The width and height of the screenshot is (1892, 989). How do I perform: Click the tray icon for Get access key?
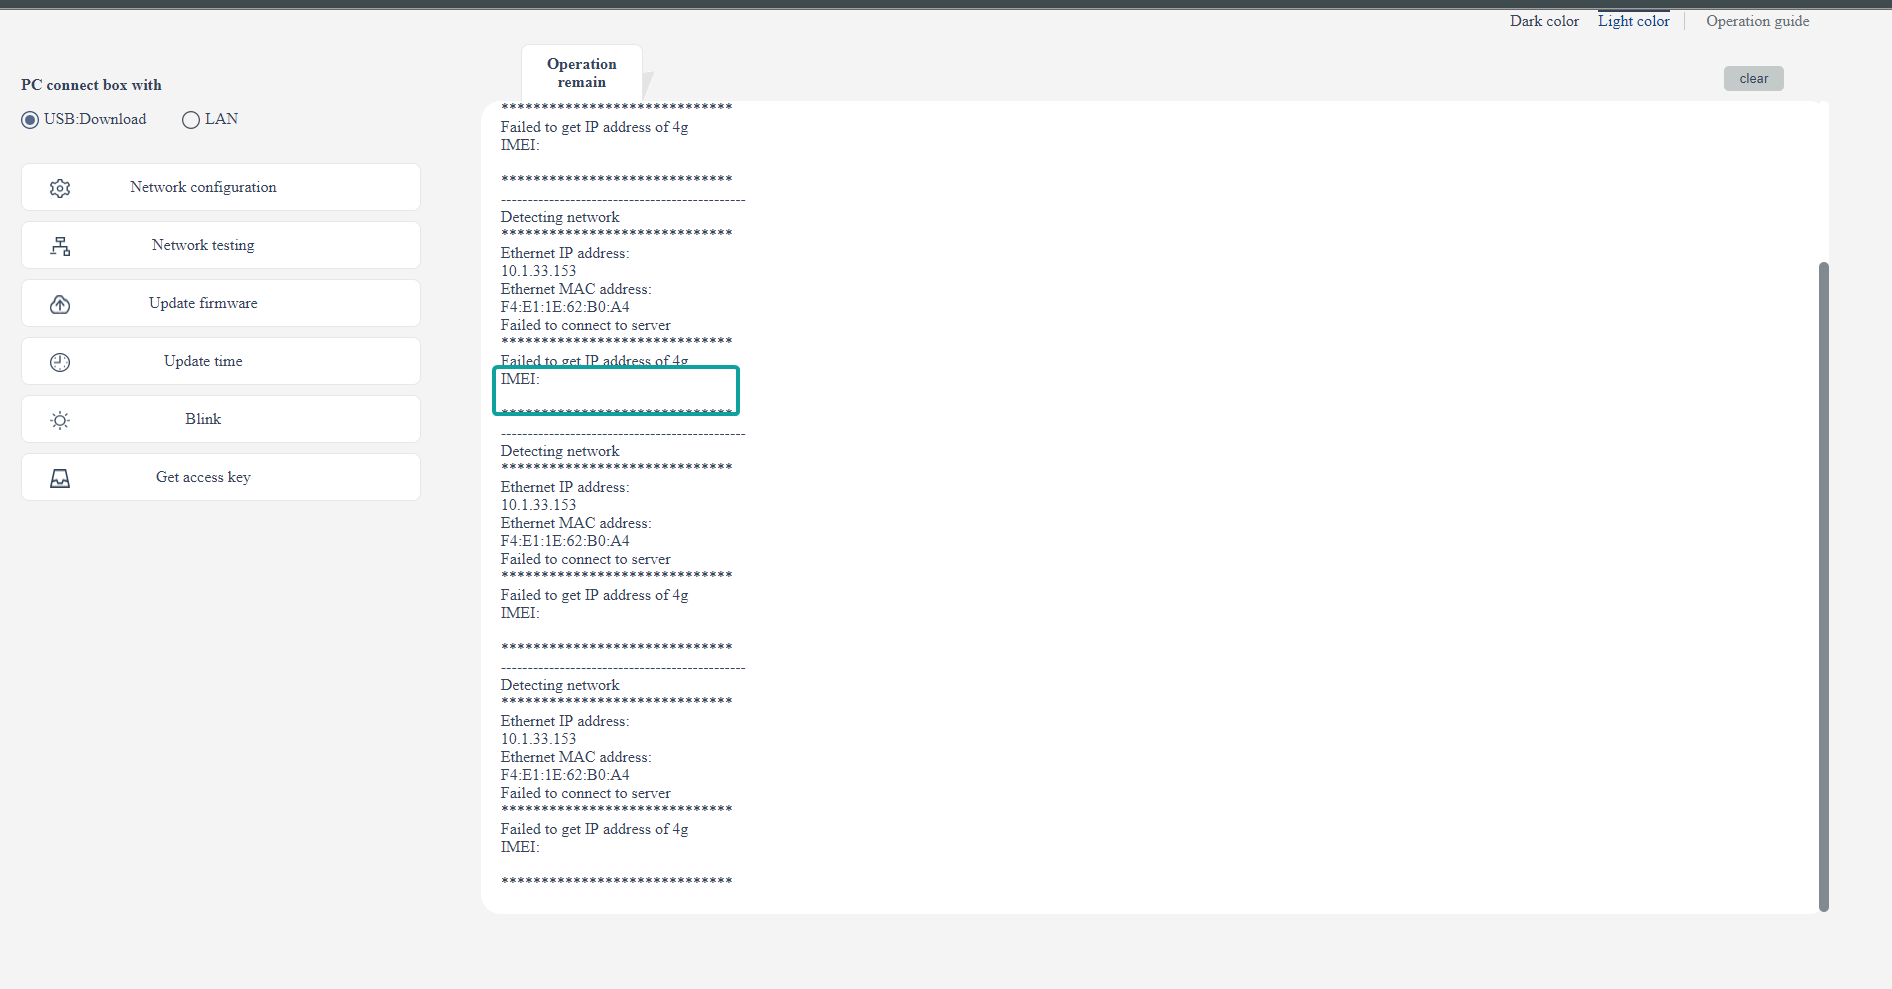[60, 478]
